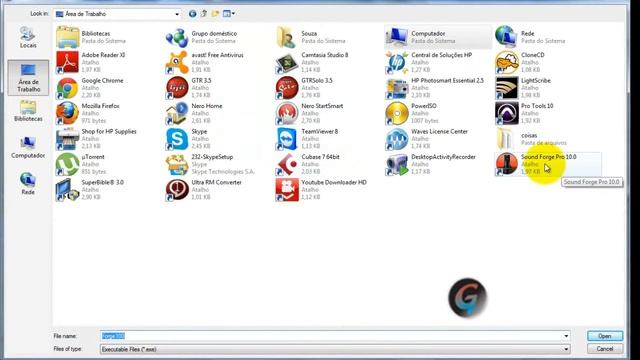Select the Ultra RM Converter shortcut
This screenshot has width=640, height=360.
tap(204, 190)
